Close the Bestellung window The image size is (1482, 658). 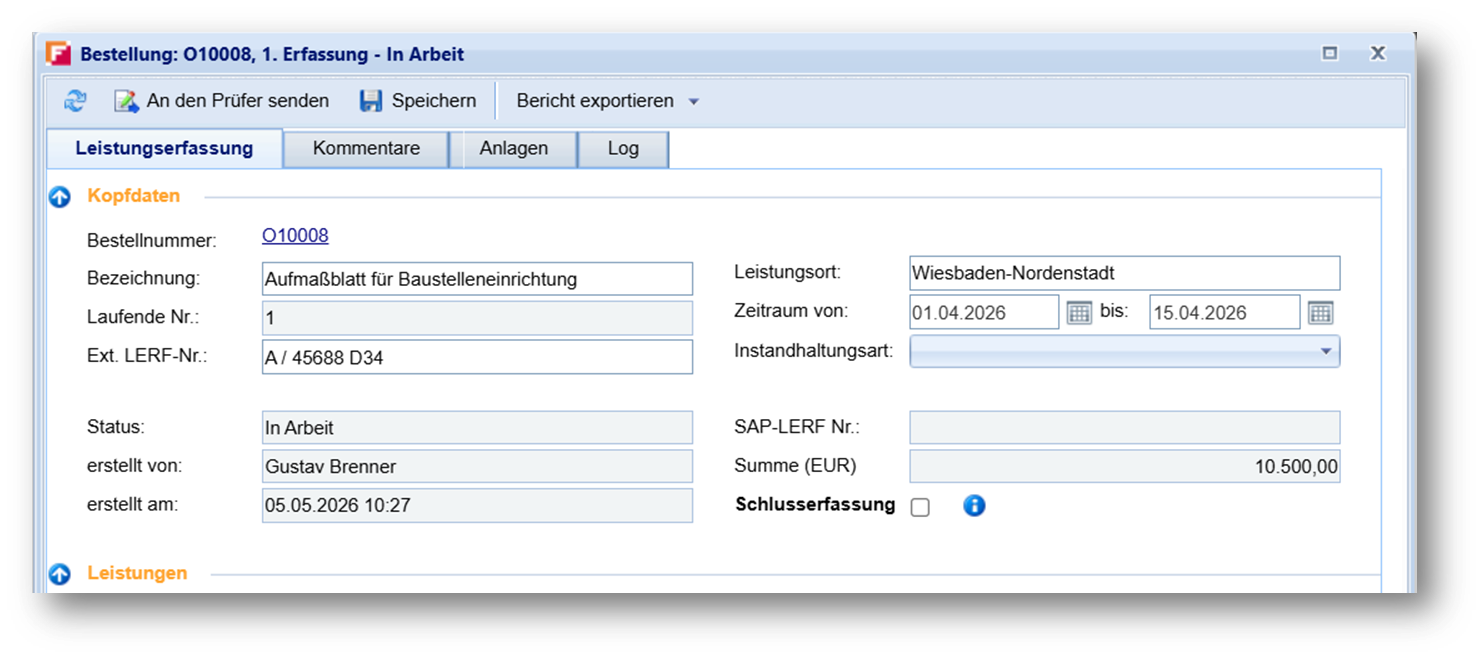1378,54
